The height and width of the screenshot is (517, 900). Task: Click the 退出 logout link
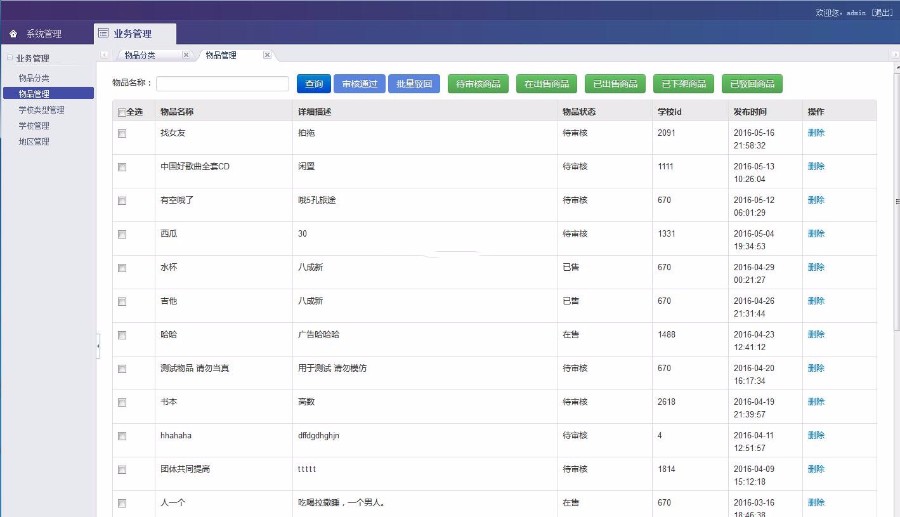pos(882,12)
